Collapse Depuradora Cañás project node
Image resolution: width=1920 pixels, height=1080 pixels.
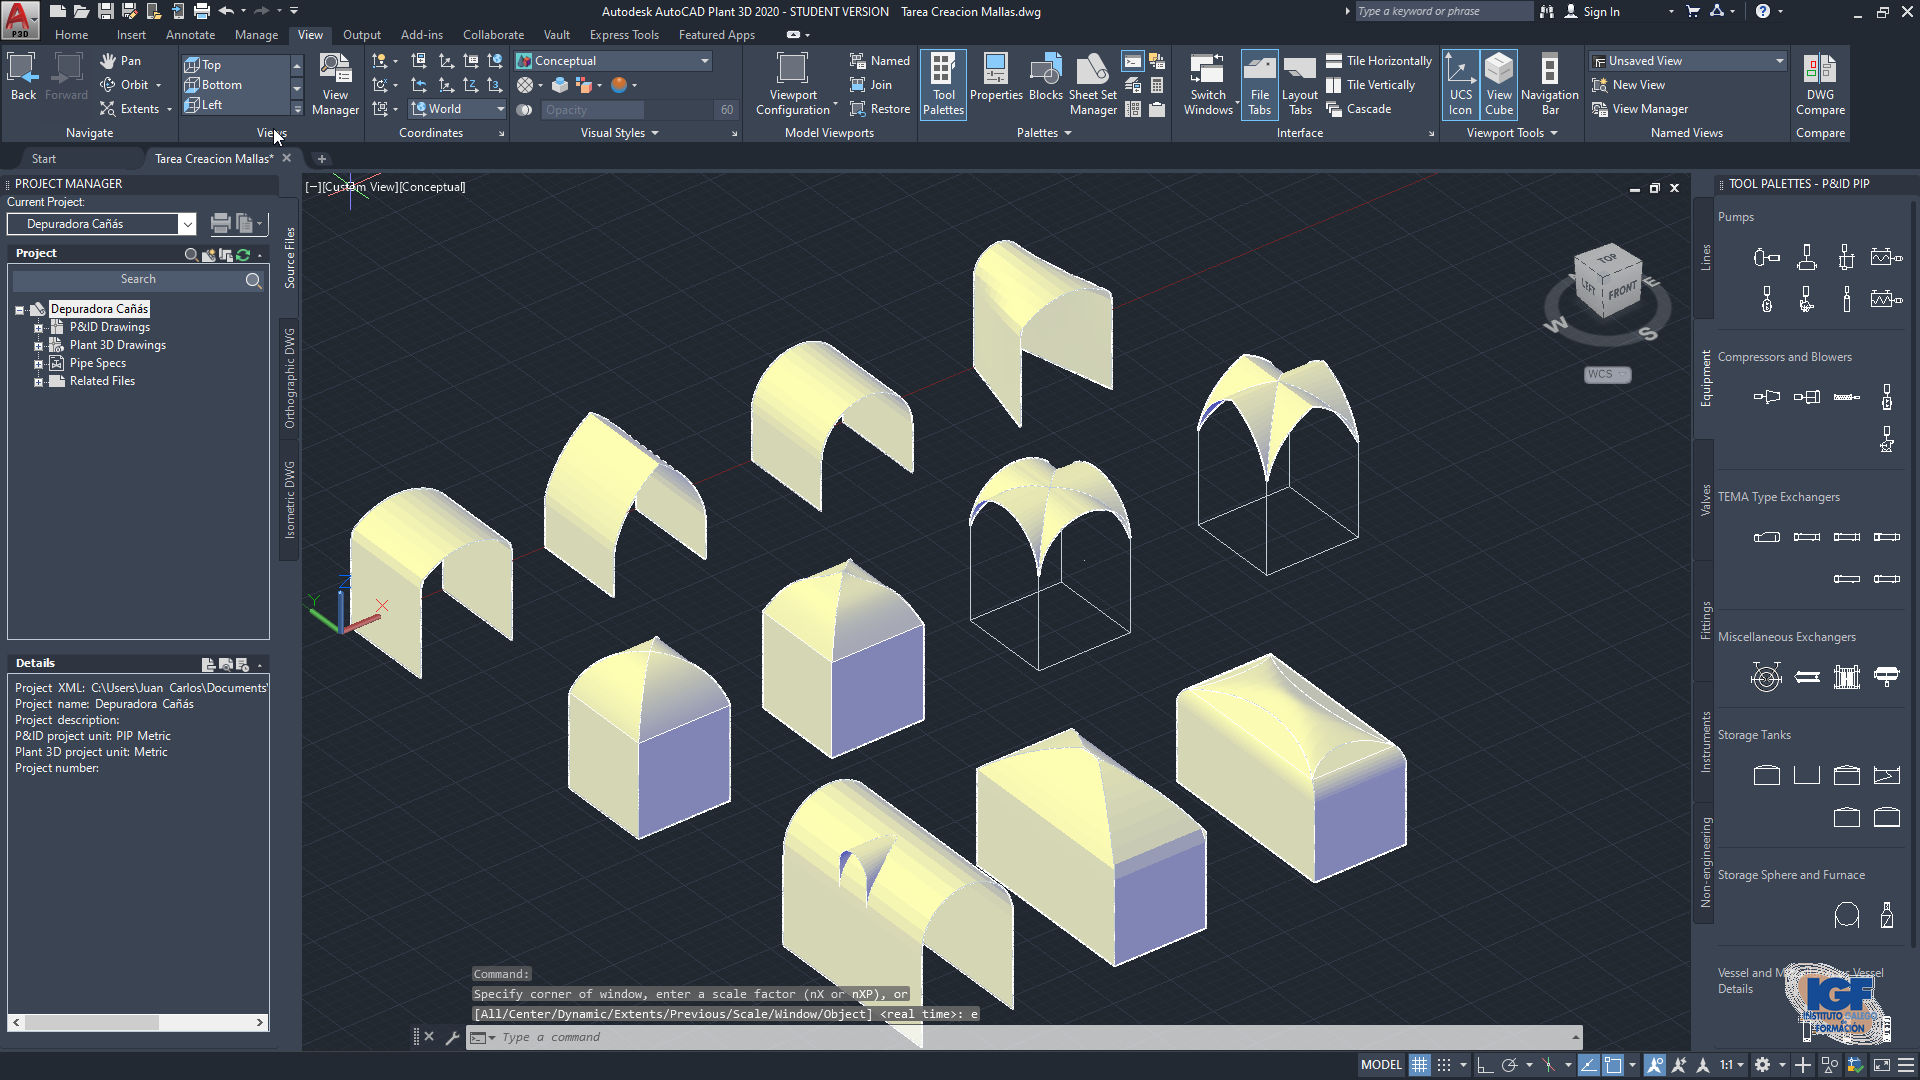(x=19, y=310)
